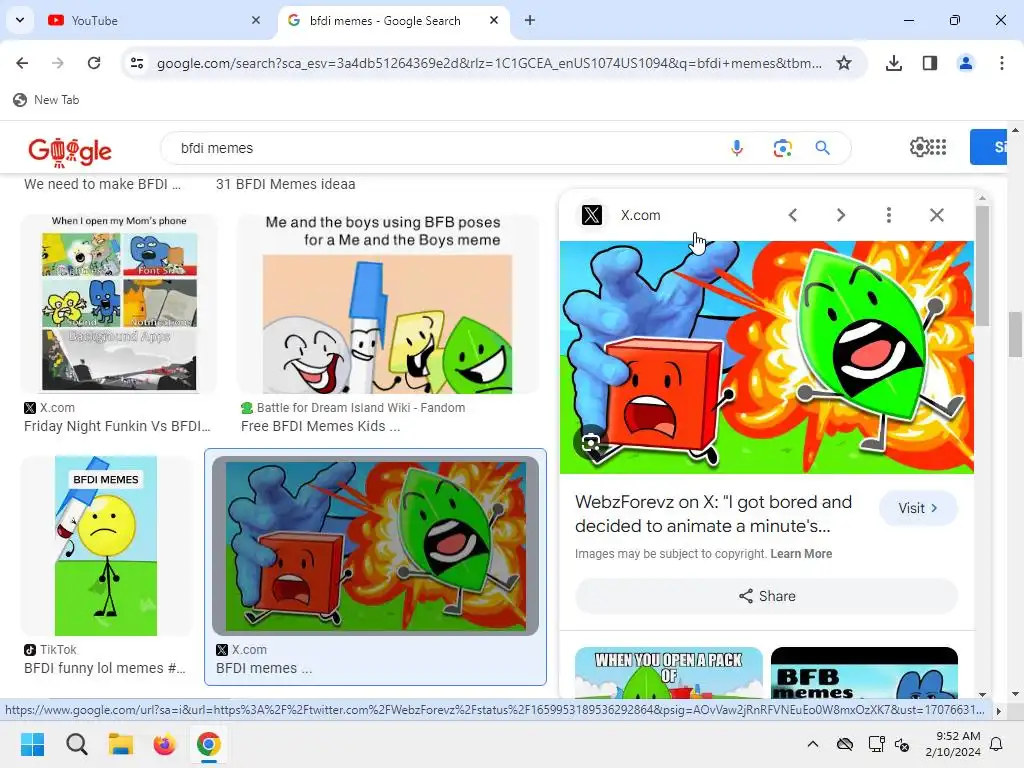Image resolution: width=1024 pixels, height=768 pixels.
Task: Open 'When you open a pack of' related image
Action: pos(669,673)
